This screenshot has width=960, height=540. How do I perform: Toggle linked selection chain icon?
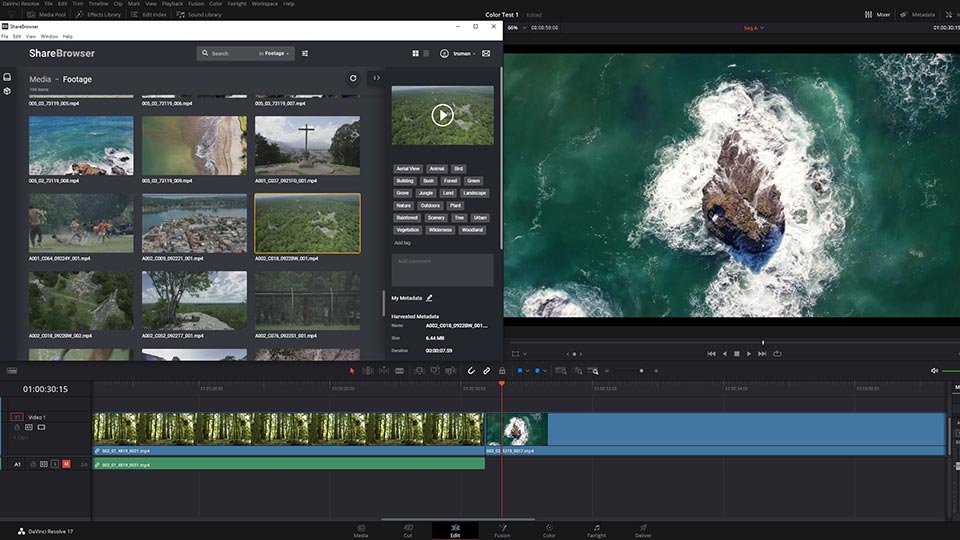[486, 370]
